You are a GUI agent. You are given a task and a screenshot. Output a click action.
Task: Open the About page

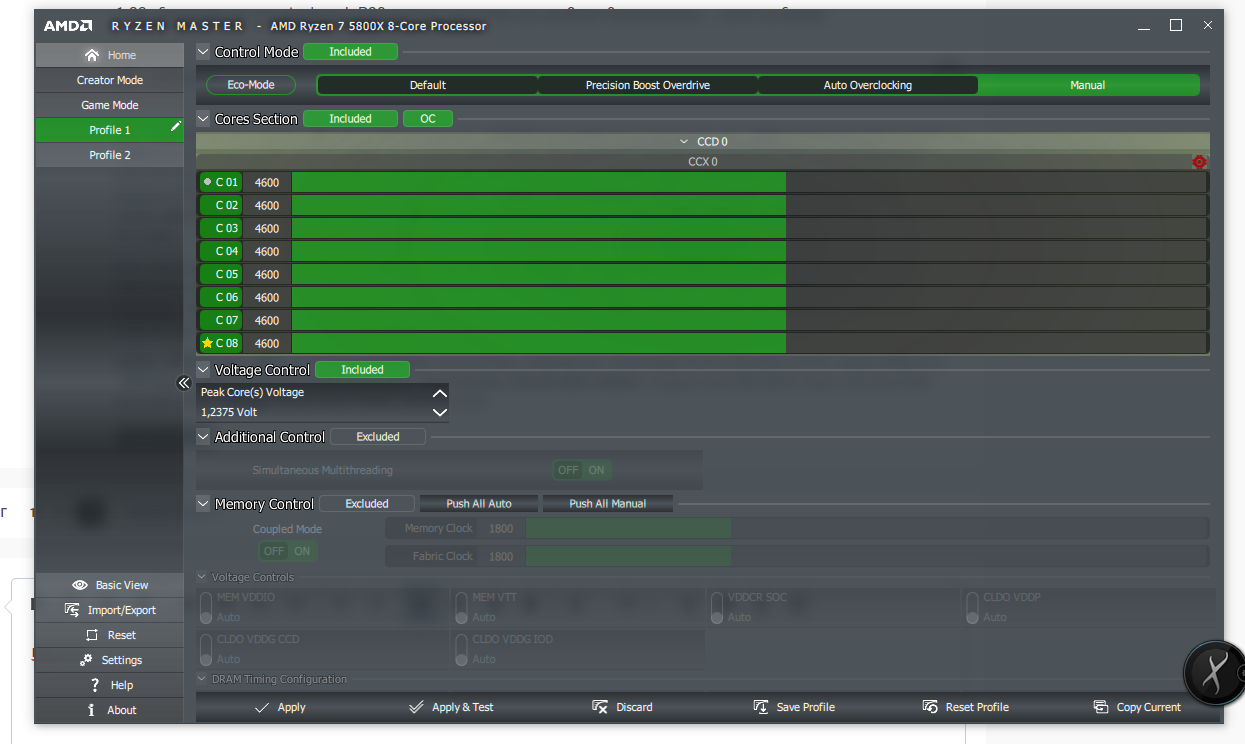(x=110, y=710)
